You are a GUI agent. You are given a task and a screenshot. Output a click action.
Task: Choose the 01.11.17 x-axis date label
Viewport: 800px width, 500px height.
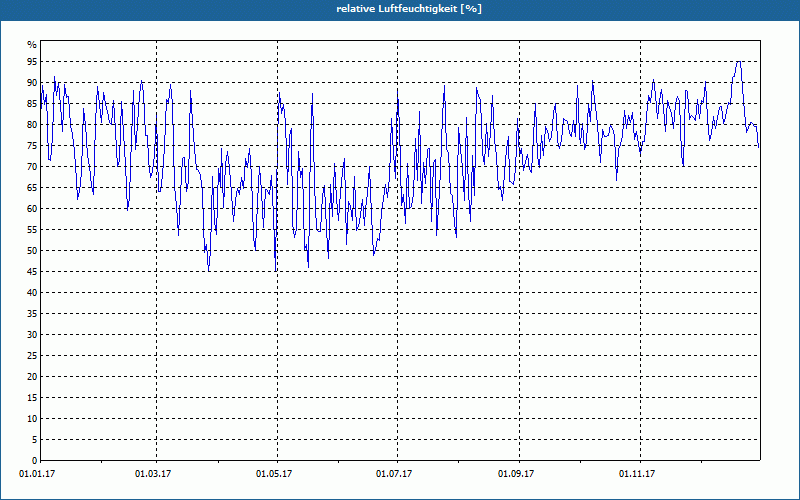tap(637, 473)
